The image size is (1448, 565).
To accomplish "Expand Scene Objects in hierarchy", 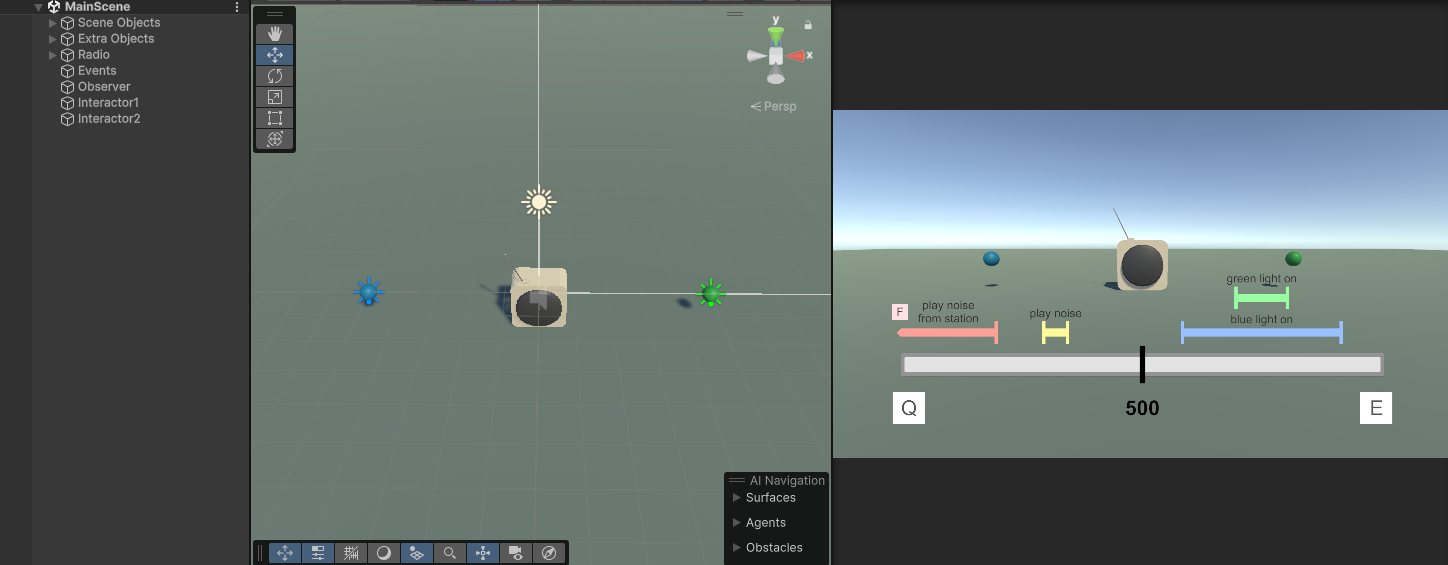I will pyautogui.click(x=53, y=23).
